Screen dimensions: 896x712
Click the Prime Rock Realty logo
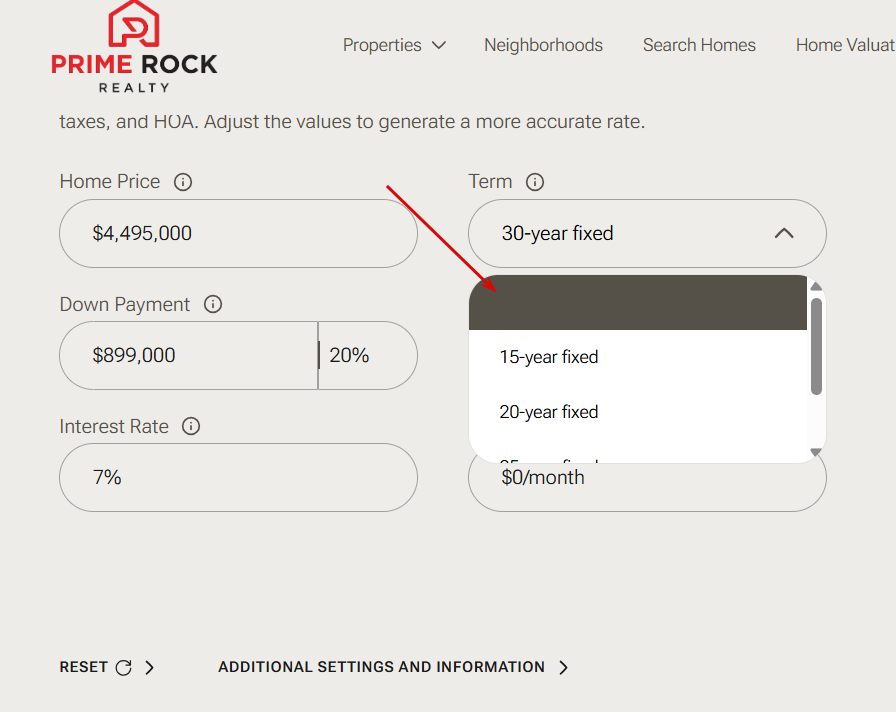pos(134,47)
